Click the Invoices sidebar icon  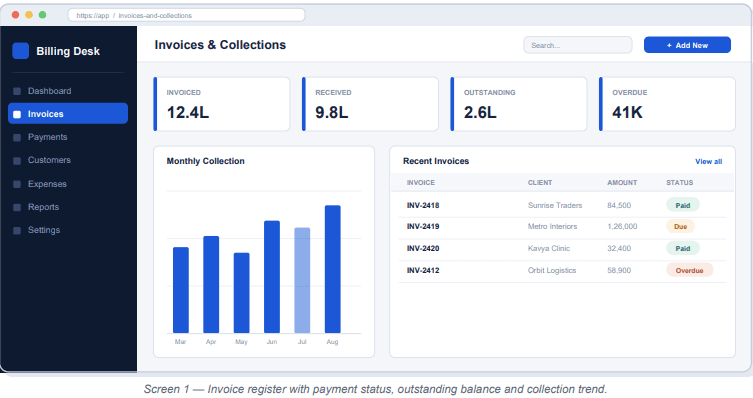pyautogui.click(x=17, y=114)
